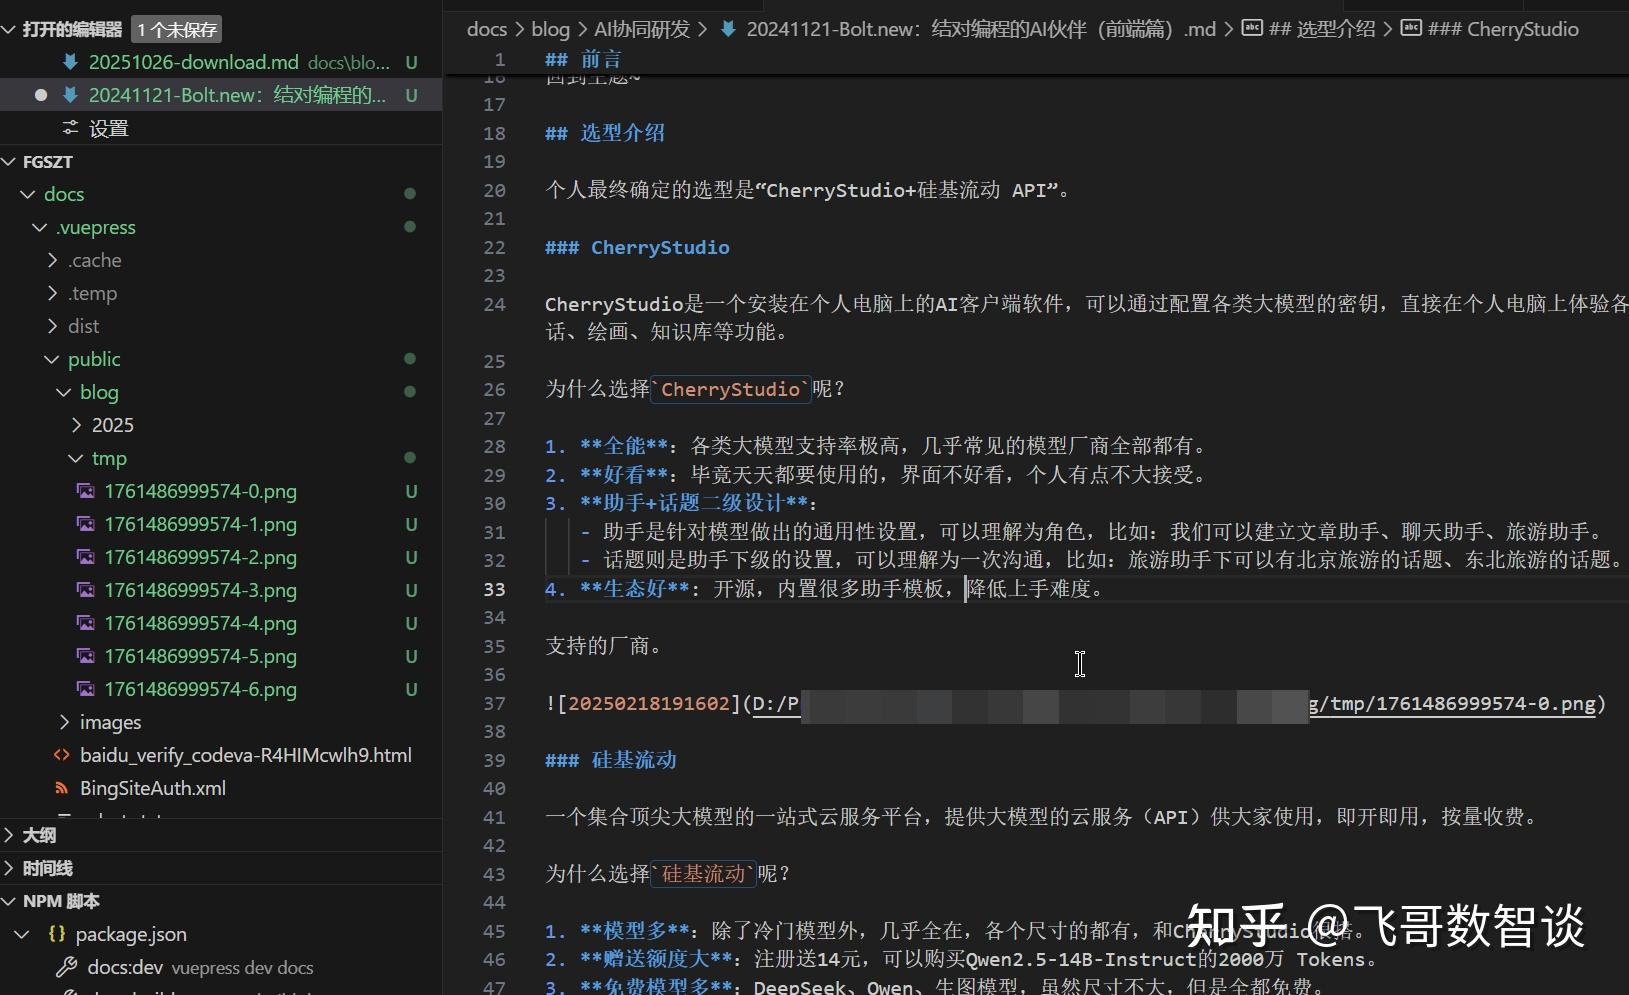Screen dimensions: 1629x995
Task: Collapse the FGSZT workspace section
Action: point(9,161)
